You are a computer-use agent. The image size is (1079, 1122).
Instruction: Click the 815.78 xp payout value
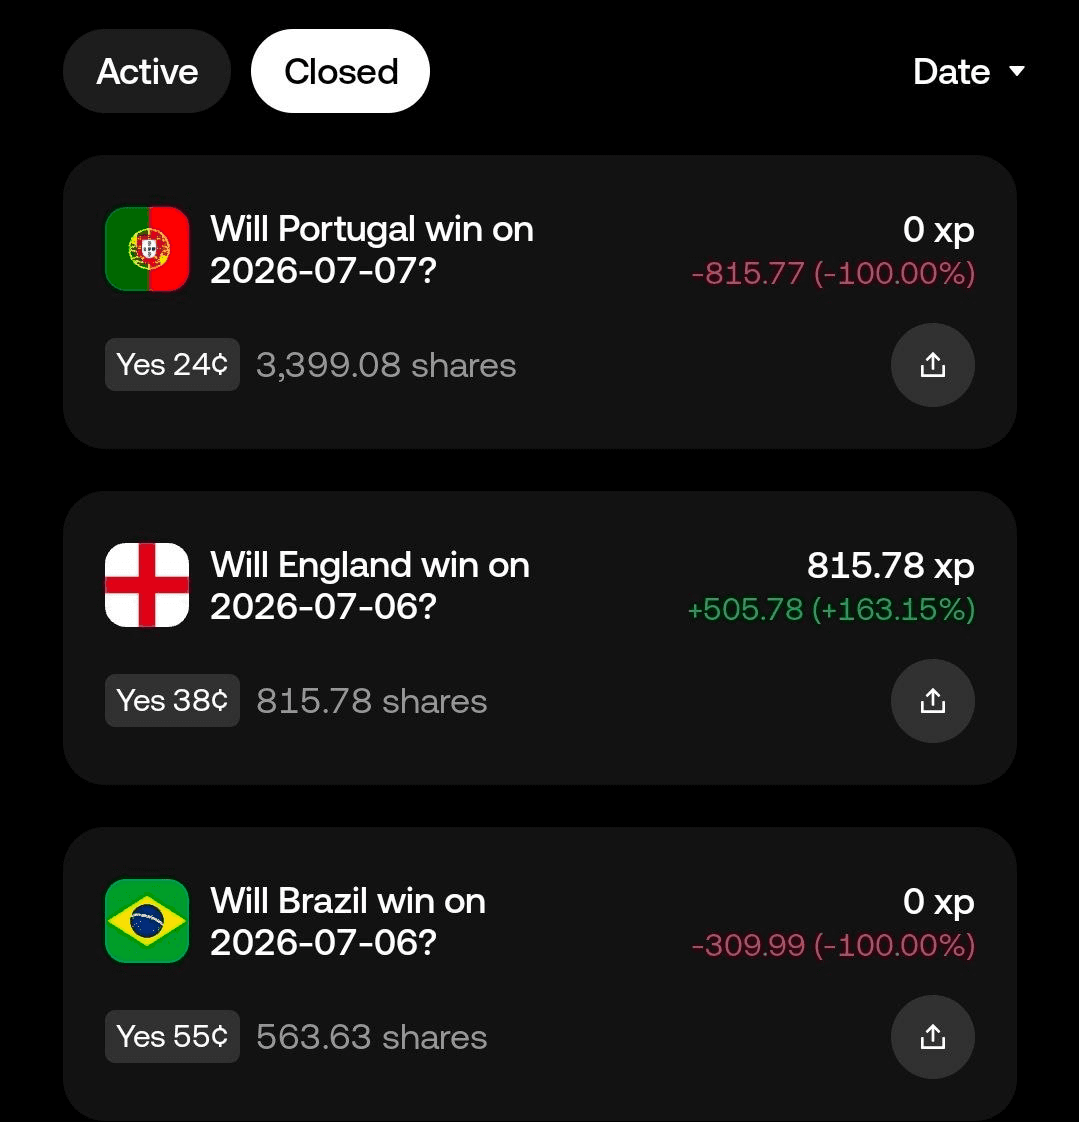pyautogui.click(x=891, y=566)
